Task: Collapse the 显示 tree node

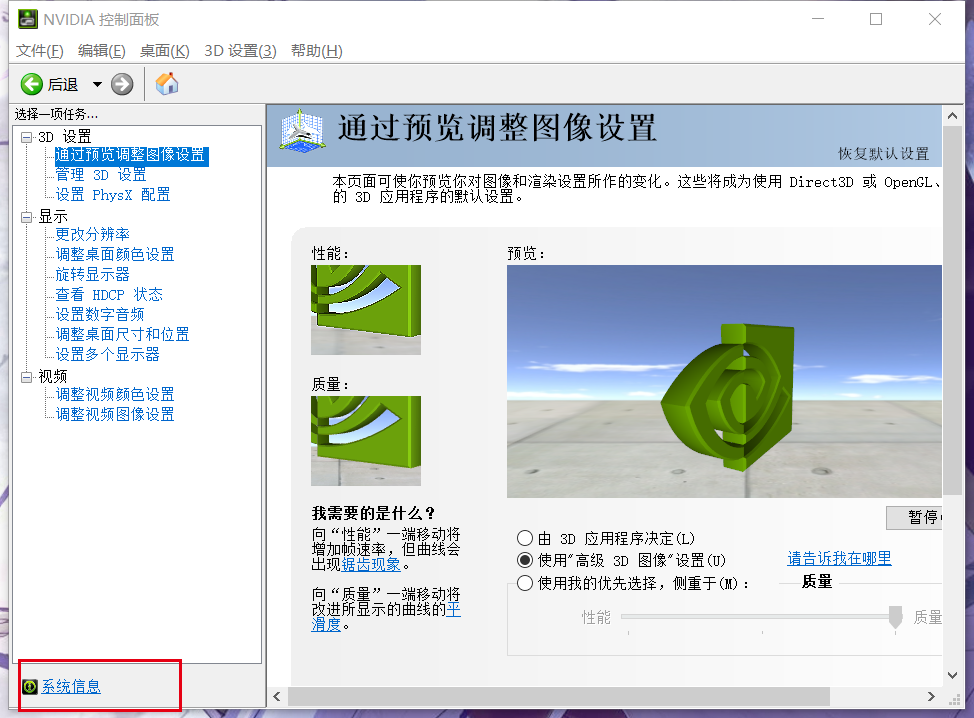Action: (26, 217)
